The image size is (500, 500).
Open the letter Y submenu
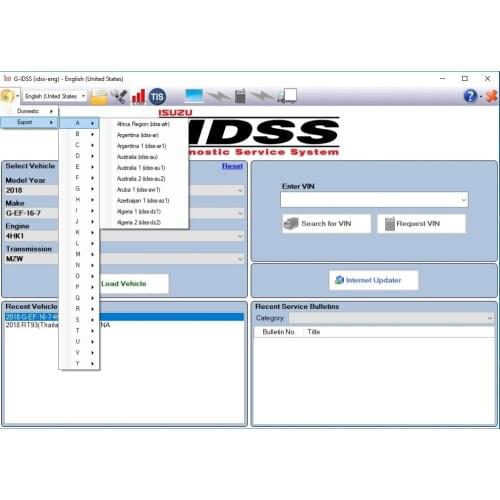[79, 363]
